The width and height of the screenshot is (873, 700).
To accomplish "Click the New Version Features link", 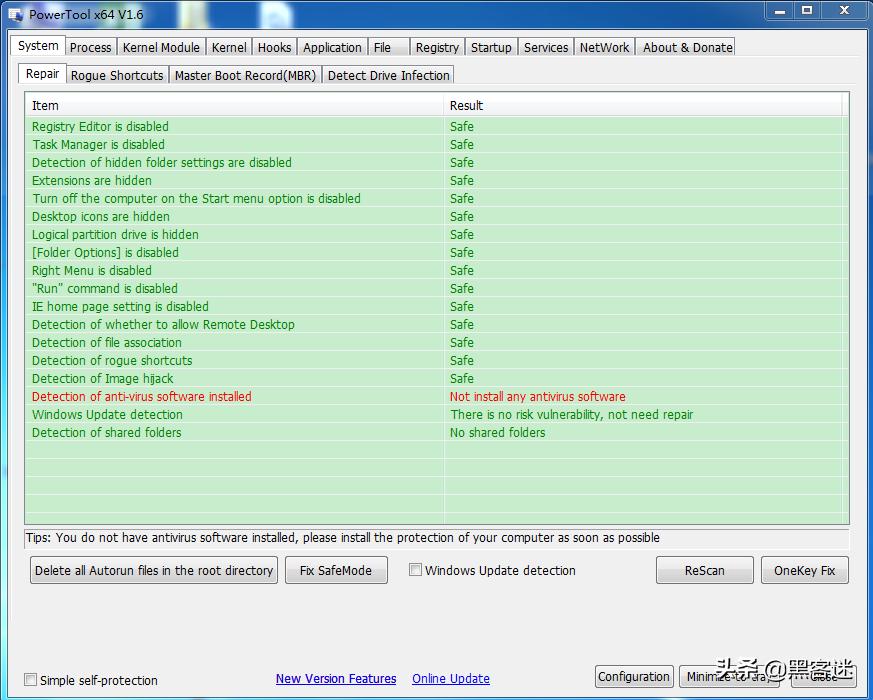I will click(336, 679).
